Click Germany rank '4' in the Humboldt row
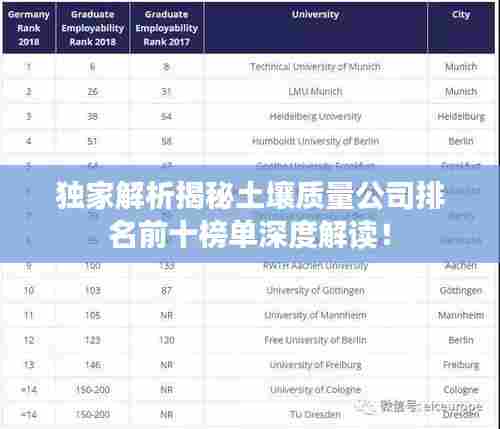The height and width of the screenshot is (429, 500). tap(29, 141)
